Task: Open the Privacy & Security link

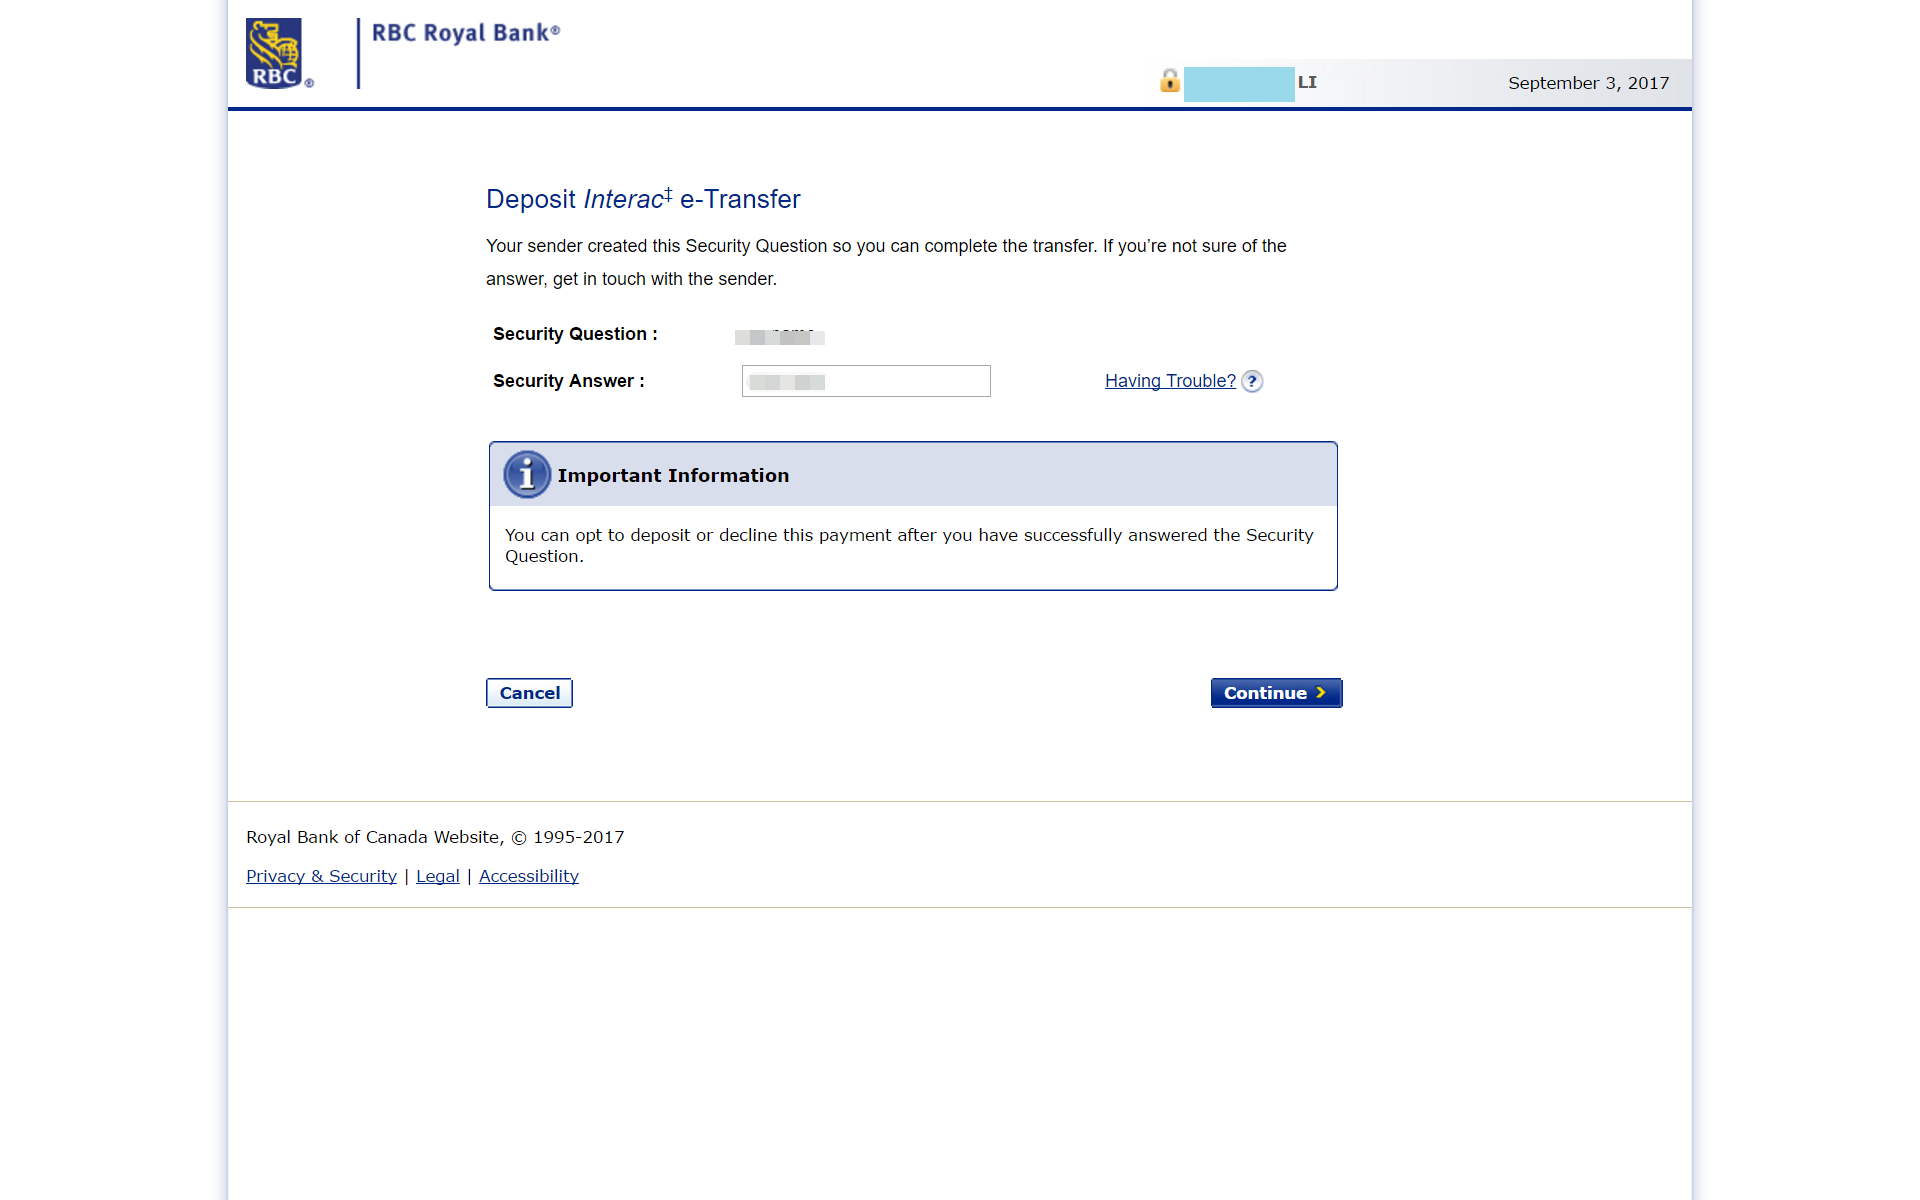Action: (x=321, y=876)
